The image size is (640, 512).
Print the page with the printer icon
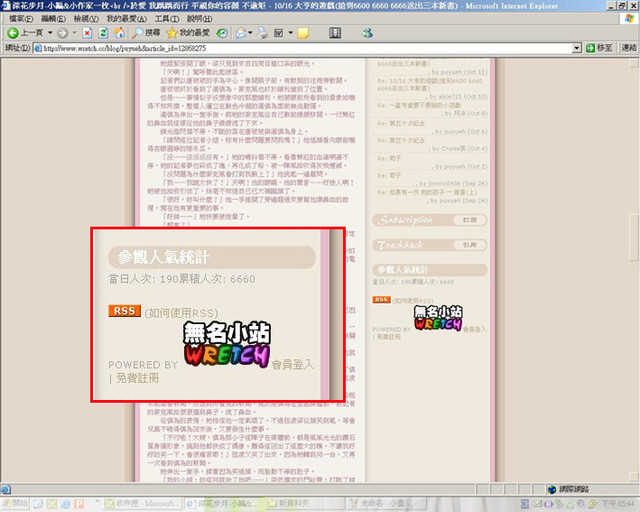262,33
